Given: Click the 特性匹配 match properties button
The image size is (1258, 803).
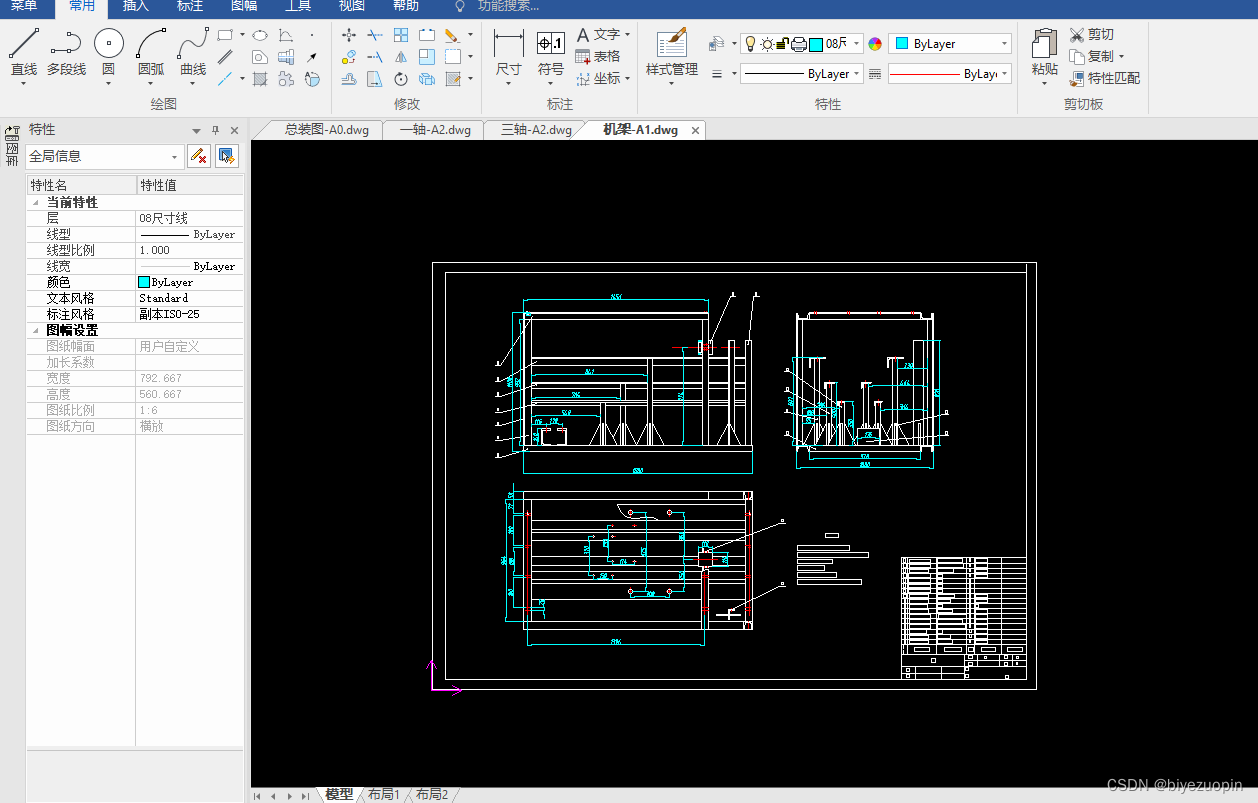Looking at the screenshot, I should 1104,78.
